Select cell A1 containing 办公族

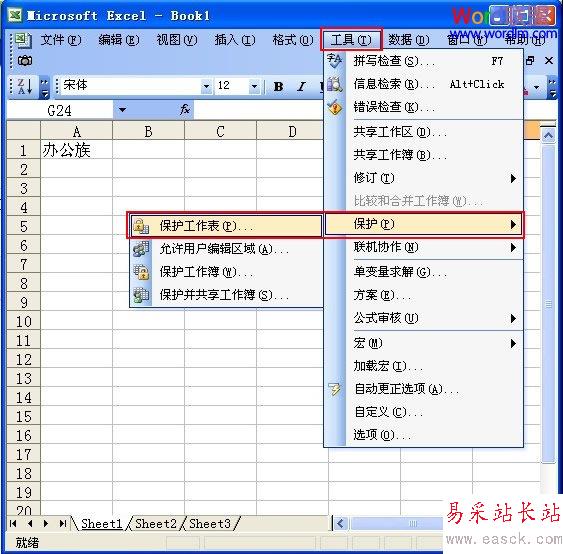click(x=76, y=150)
